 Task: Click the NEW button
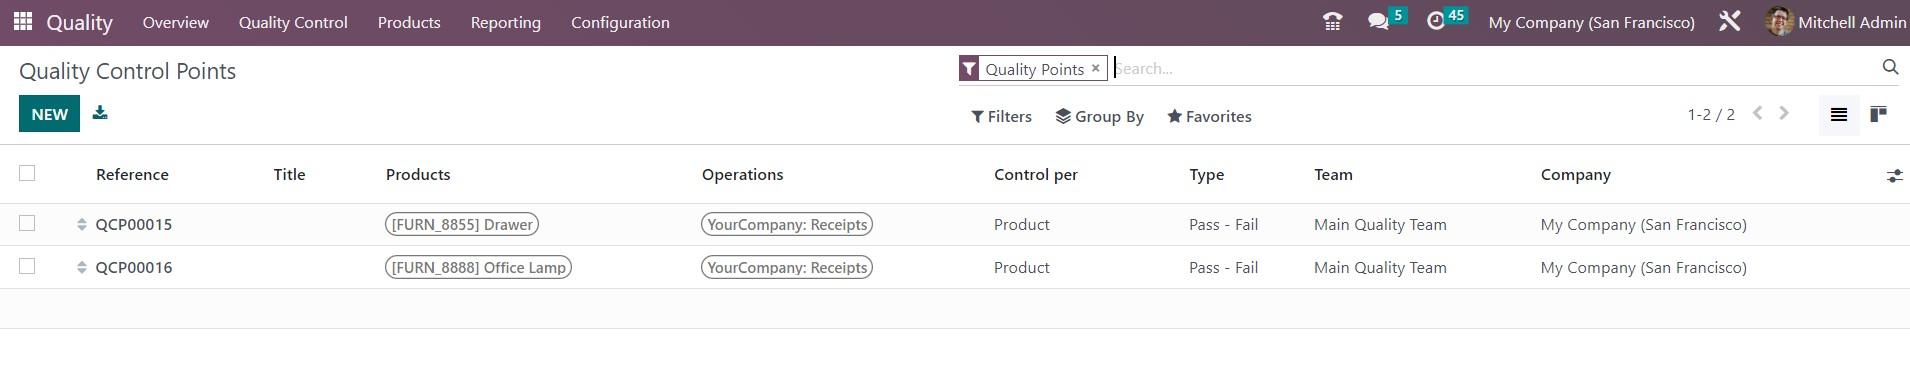[x=49, y=114]
